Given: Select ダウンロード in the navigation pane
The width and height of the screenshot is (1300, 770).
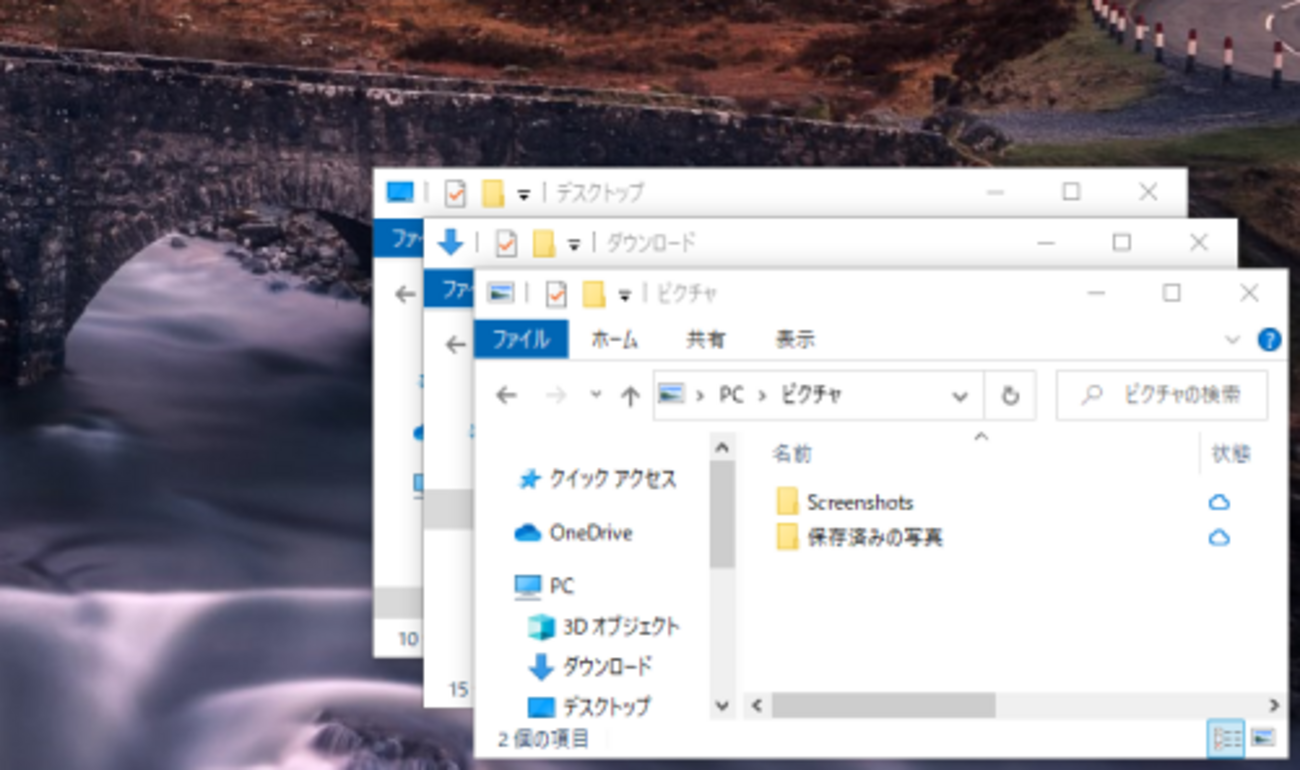Looking at the screenshot, I should click(x=590, y=666).
